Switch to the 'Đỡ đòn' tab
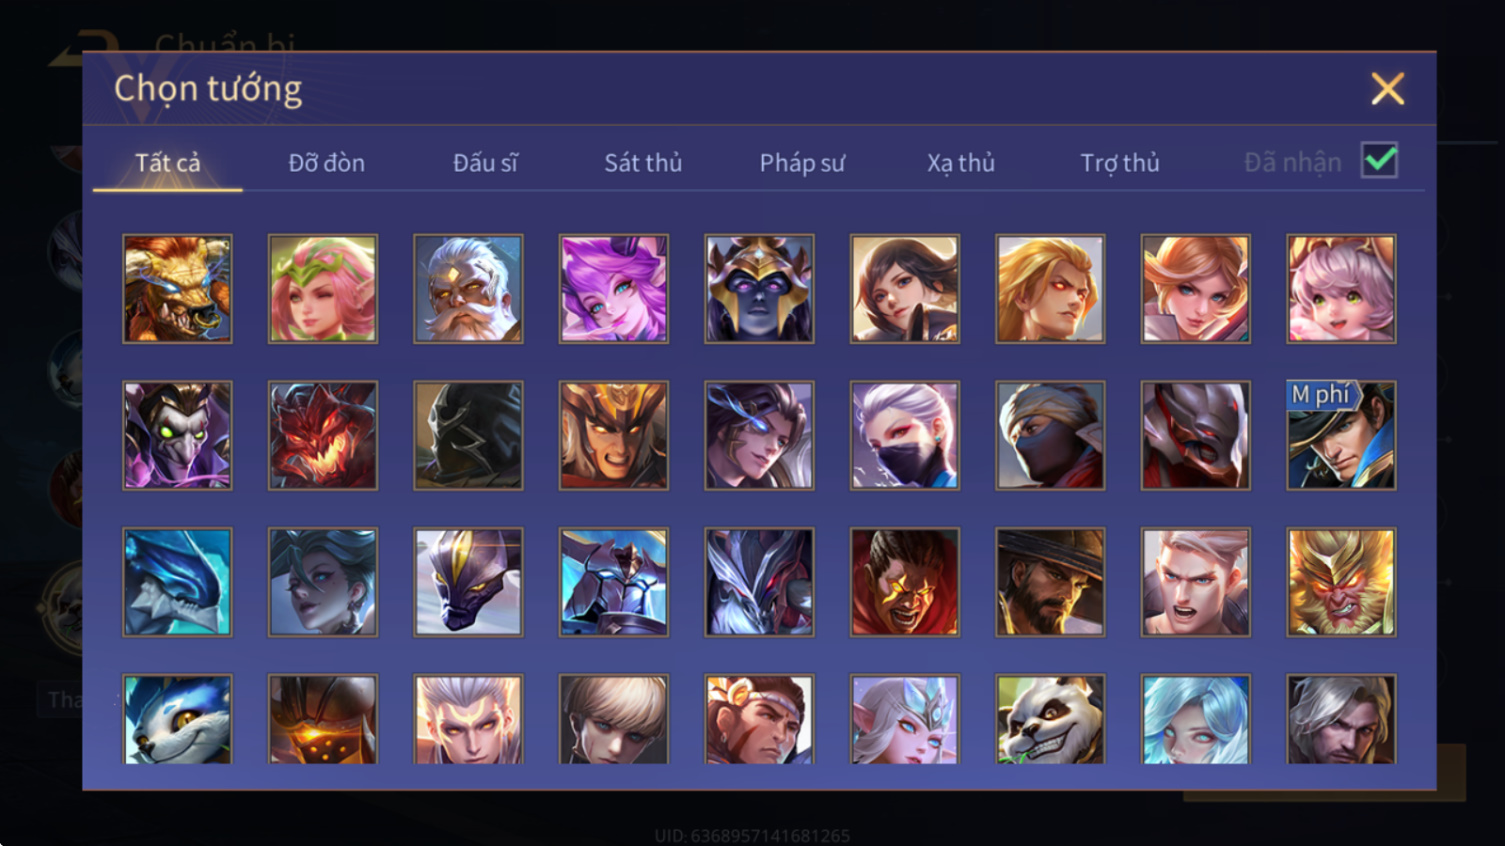Viewport: 1505px width, 846px height. (x=327, y=162)
